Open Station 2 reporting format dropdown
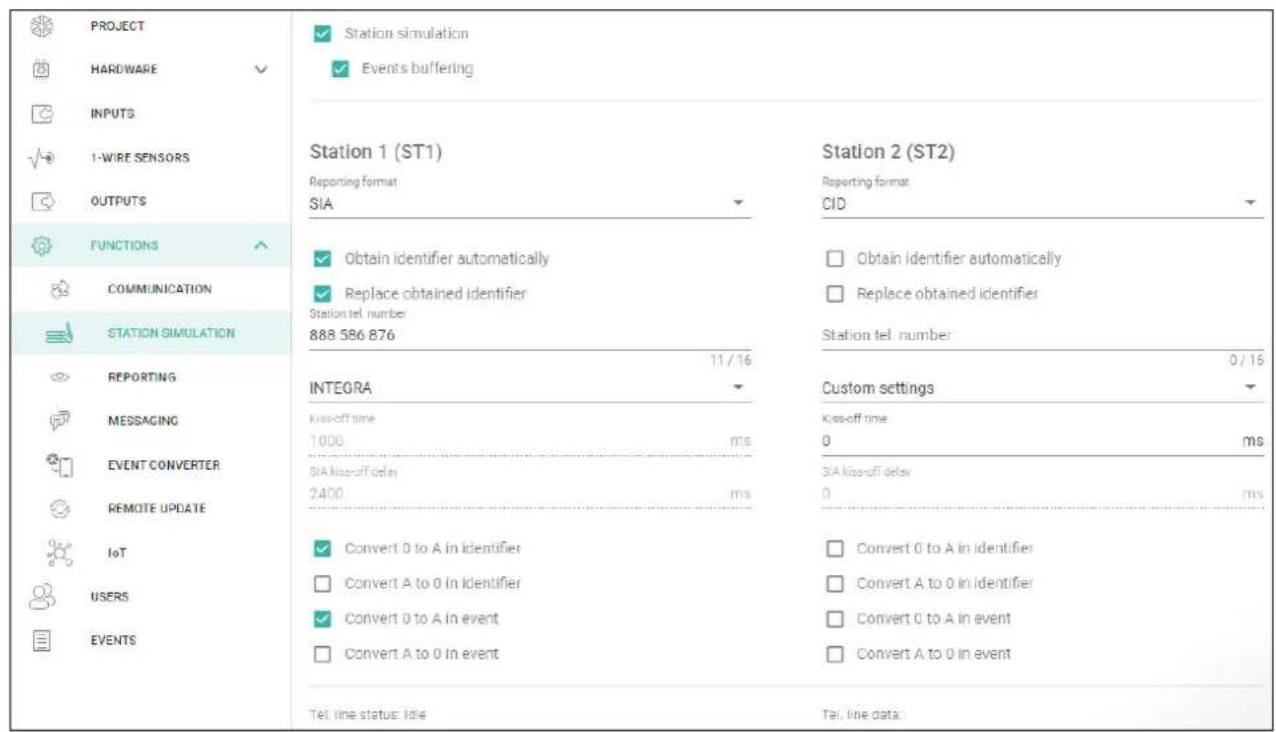1276x732 pixels. [x=1041, y=203]
